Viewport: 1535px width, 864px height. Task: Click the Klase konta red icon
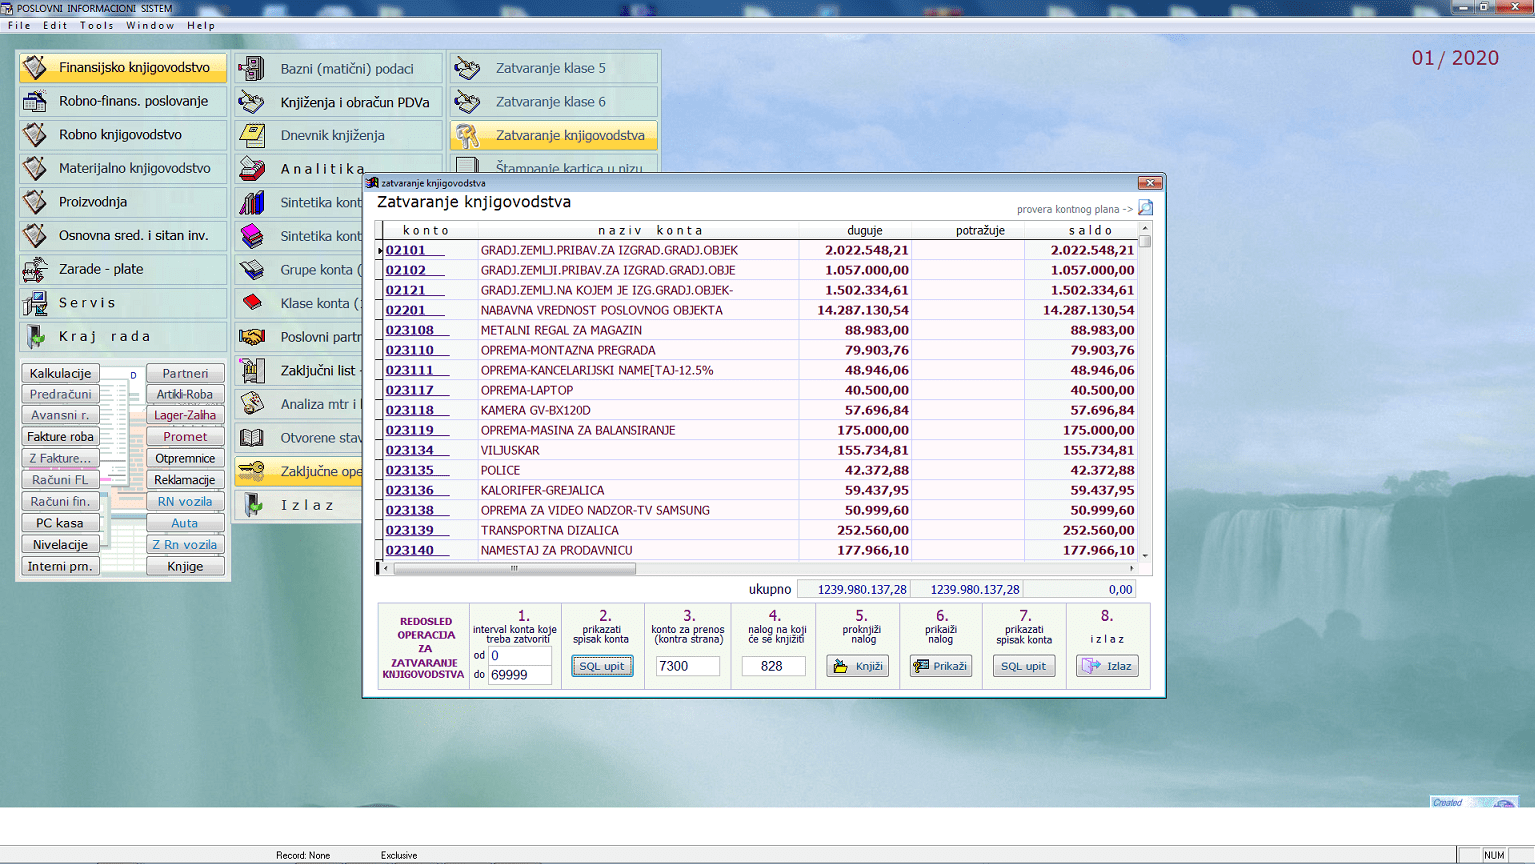pos(252,303)
